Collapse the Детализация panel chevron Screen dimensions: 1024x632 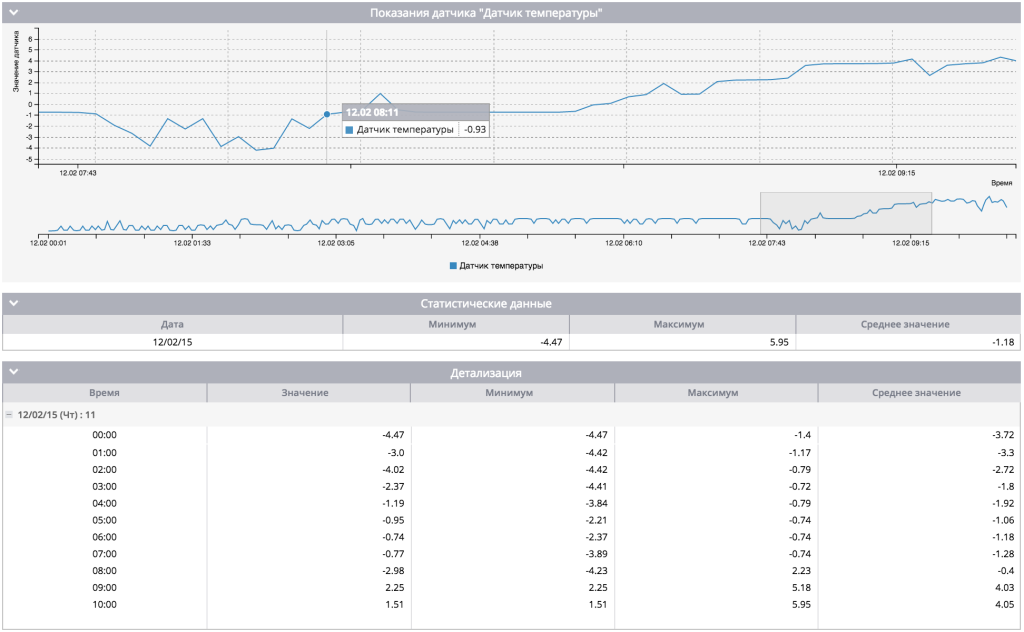(x=14, y=373)
